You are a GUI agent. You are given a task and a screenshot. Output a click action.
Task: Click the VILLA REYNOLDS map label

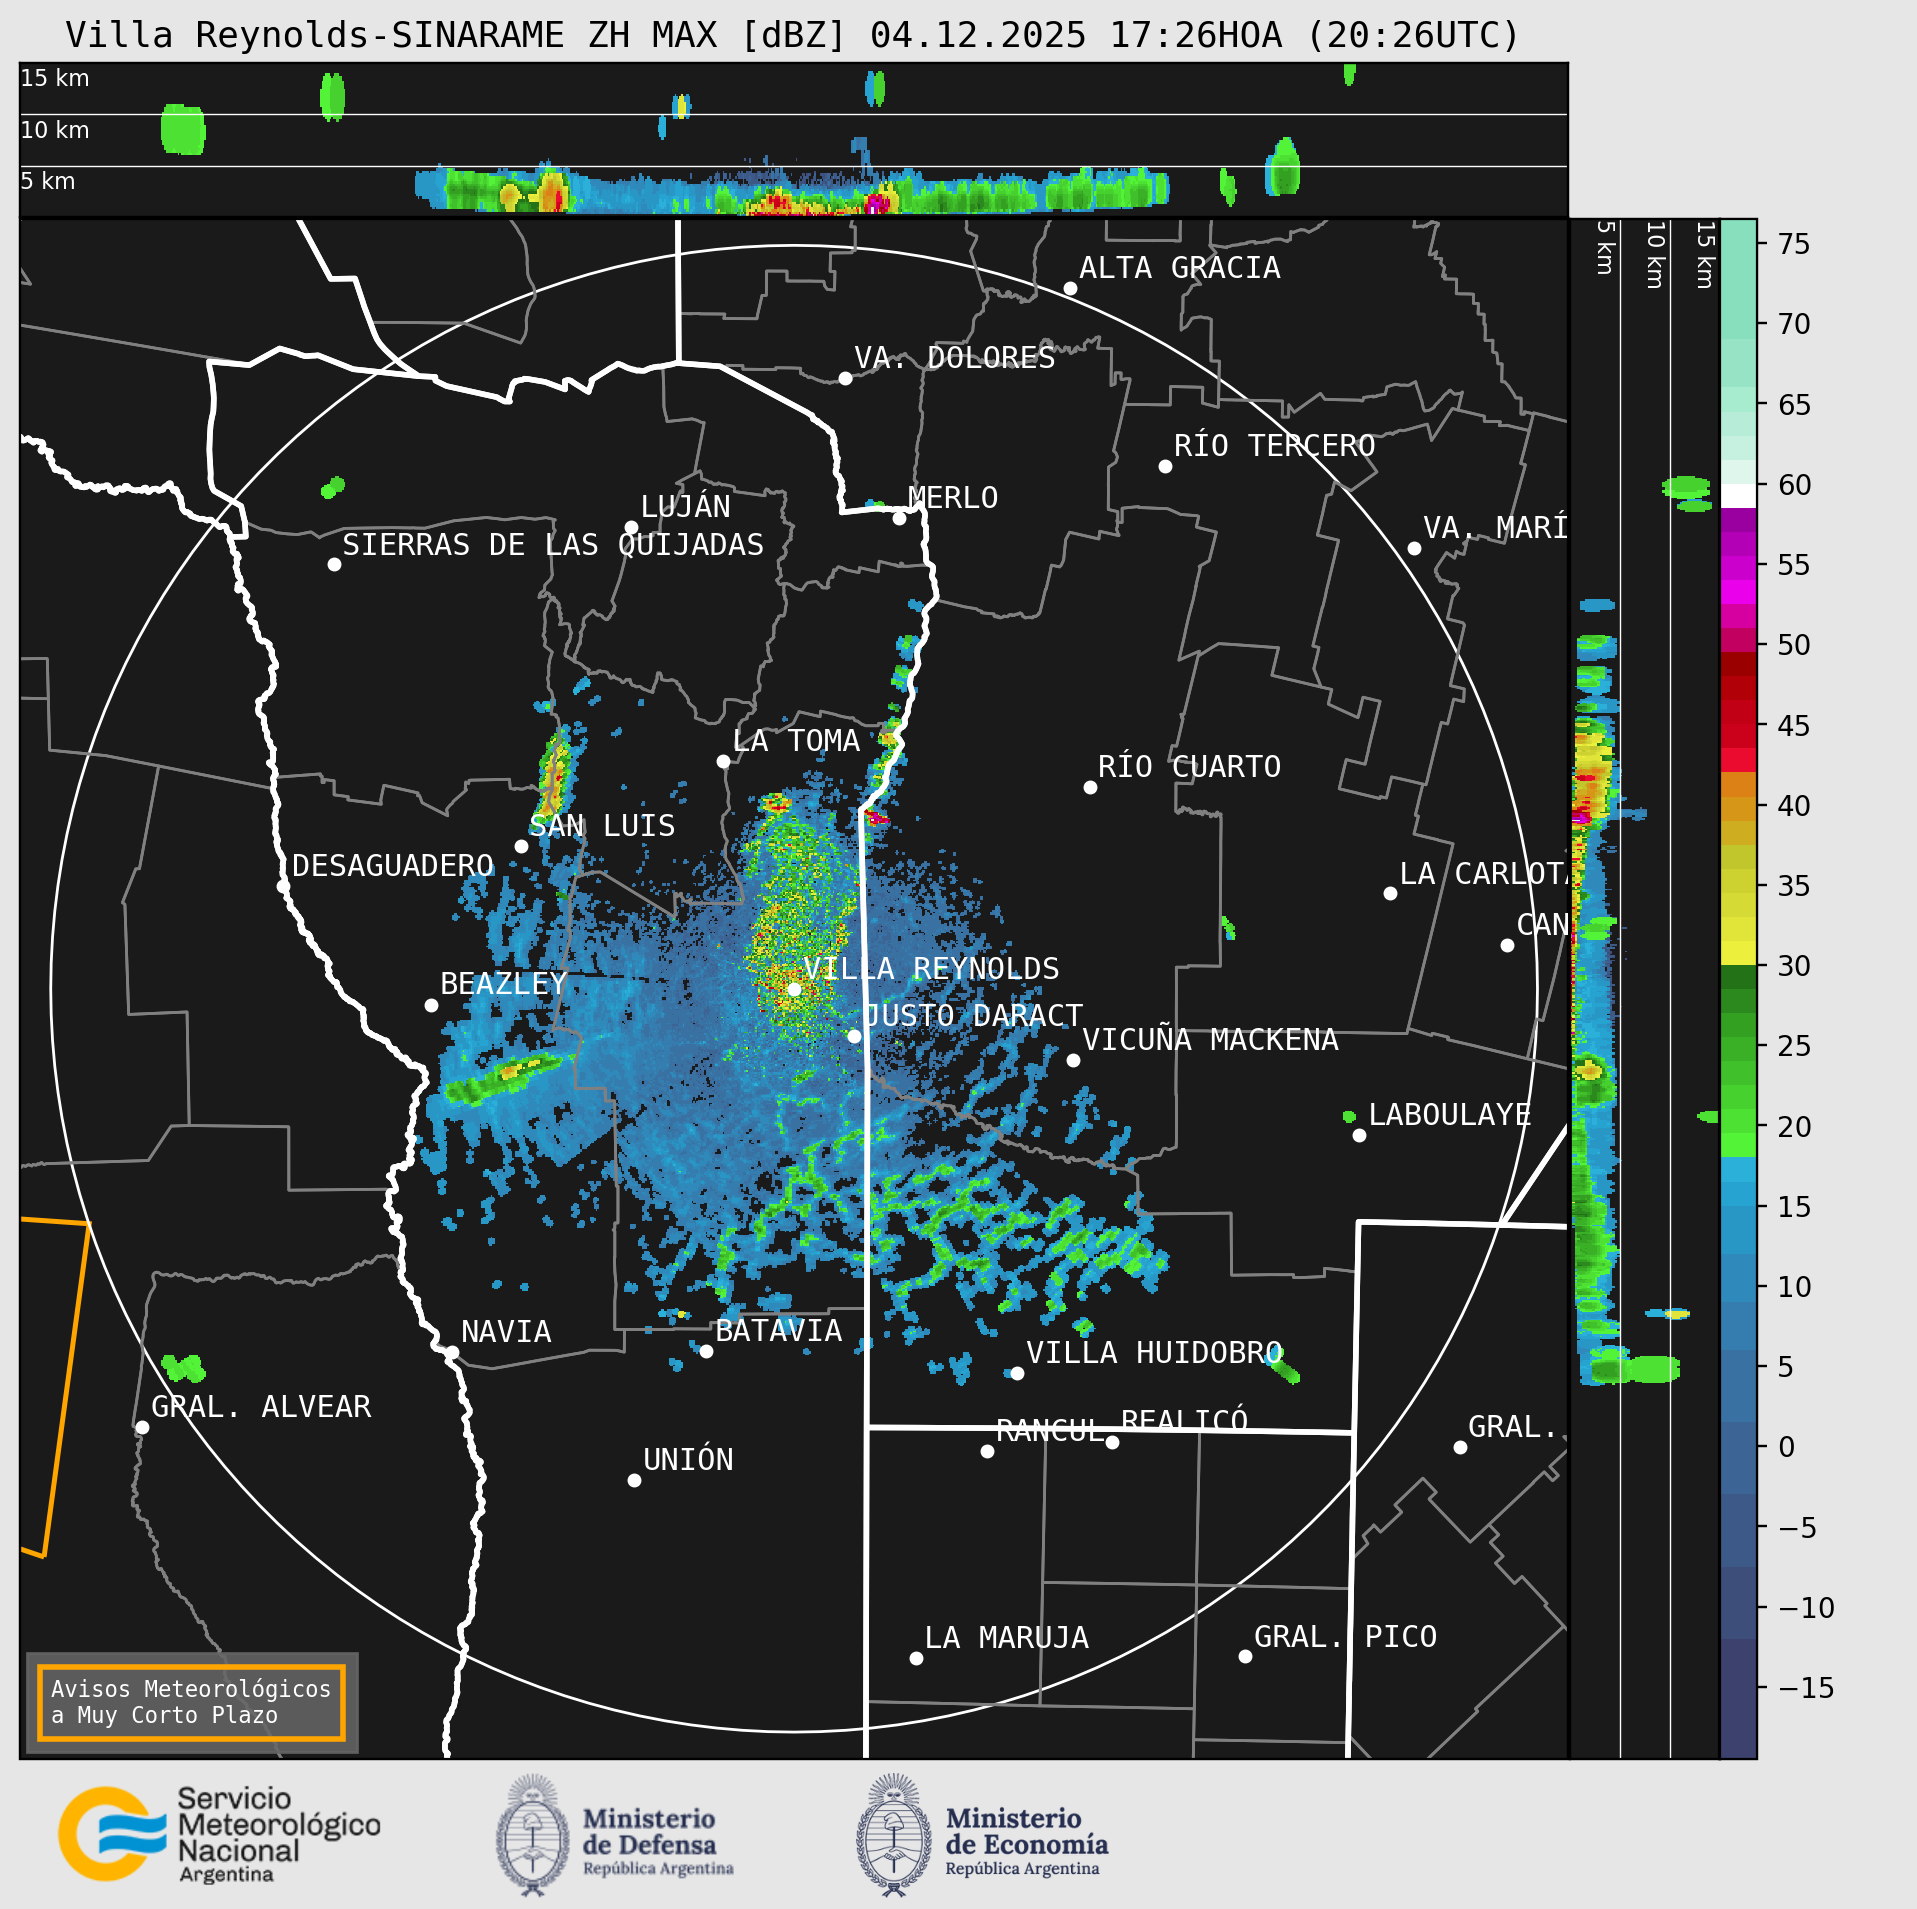click(x=931, y=969)
